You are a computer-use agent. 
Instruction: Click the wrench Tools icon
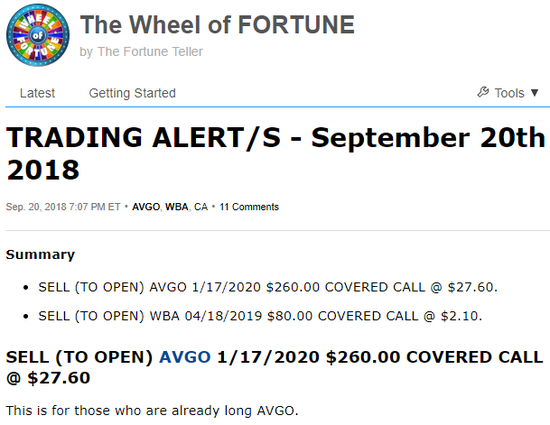coord(483,92)
